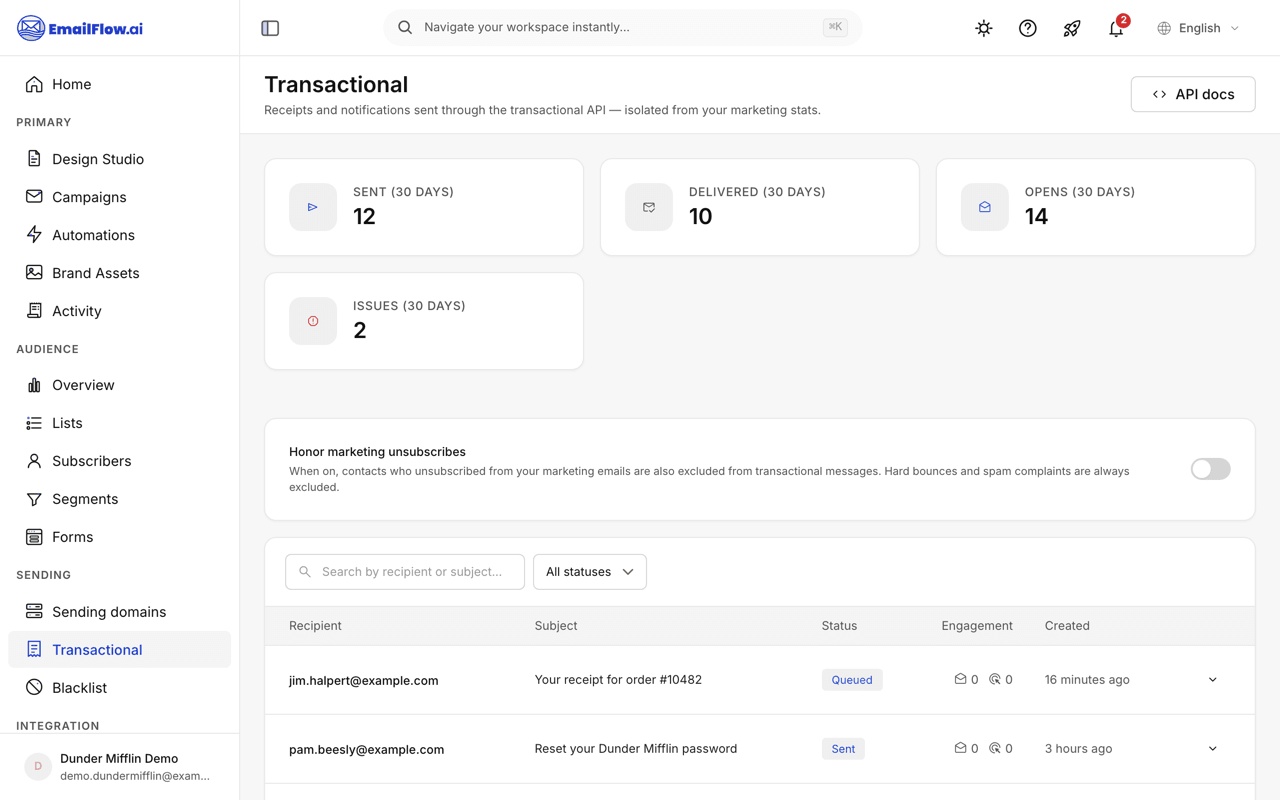Click subject Reset your Dunder Mifflin password
This screenshot has height=800, width=1280.
tap(636, 749)
